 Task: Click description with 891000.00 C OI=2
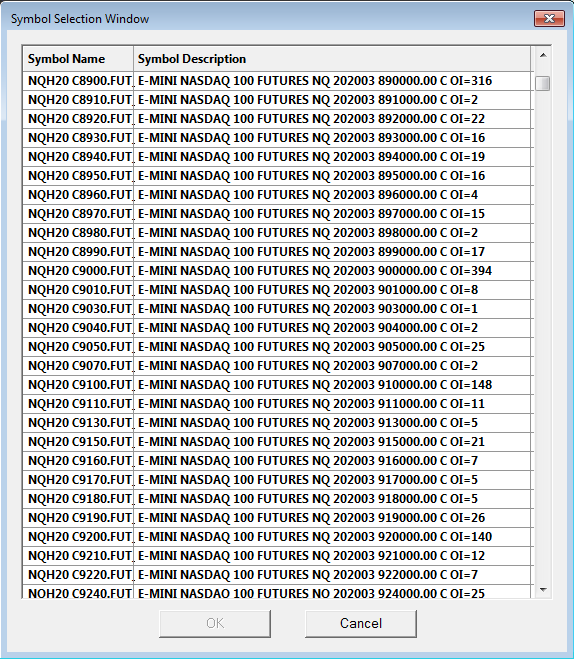332,100
